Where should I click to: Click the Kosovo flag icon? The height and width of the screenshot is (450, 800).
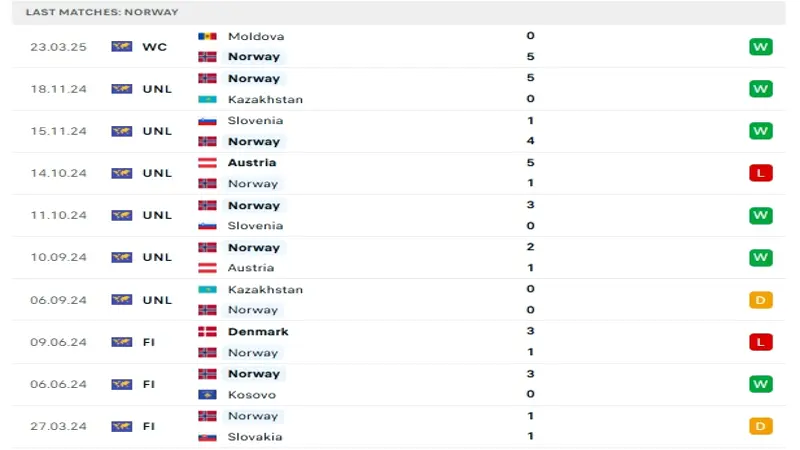point(207,395)
